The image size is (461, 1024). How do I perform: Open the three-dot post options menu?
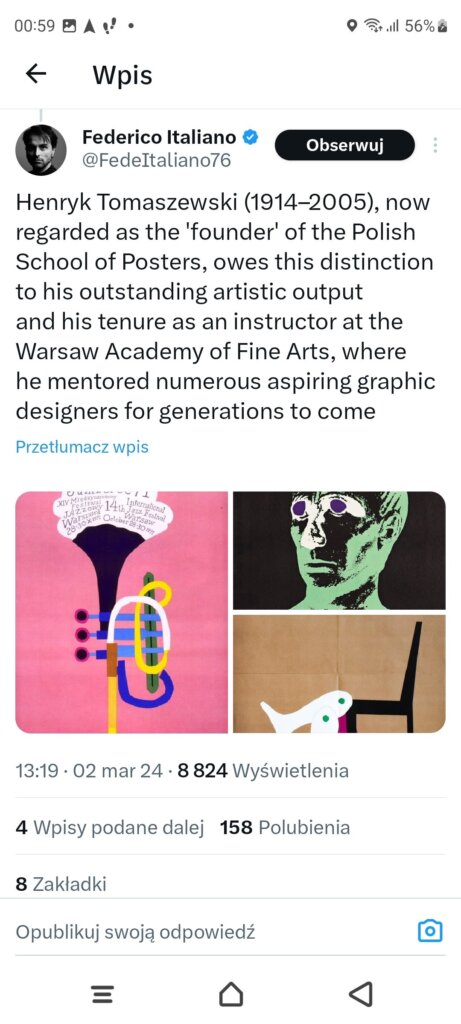coord(436,145)
